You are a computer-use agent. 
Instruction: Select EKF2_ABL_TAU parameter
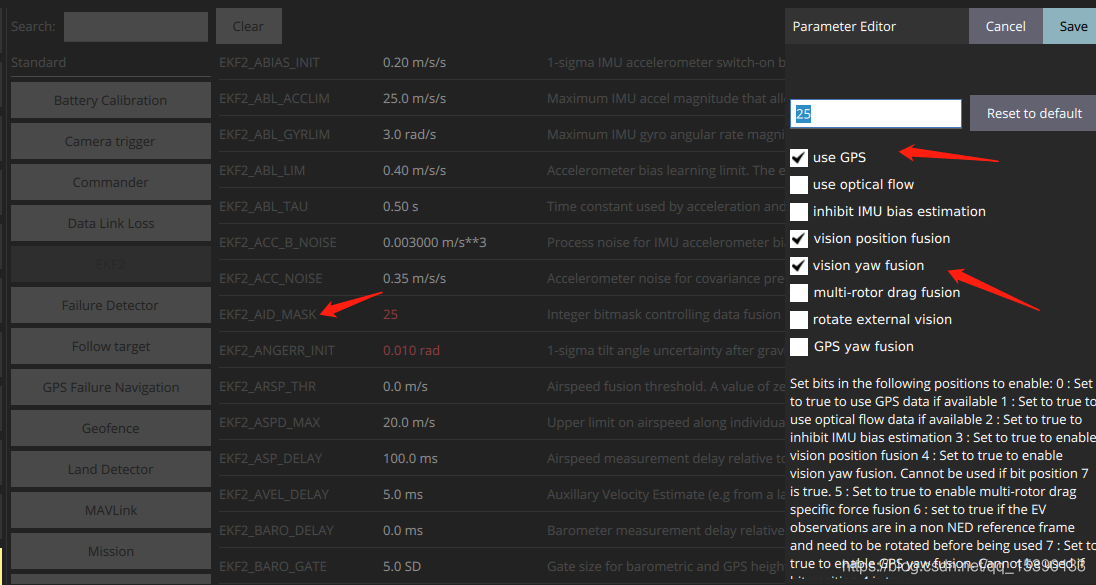[x=500, y=206]
